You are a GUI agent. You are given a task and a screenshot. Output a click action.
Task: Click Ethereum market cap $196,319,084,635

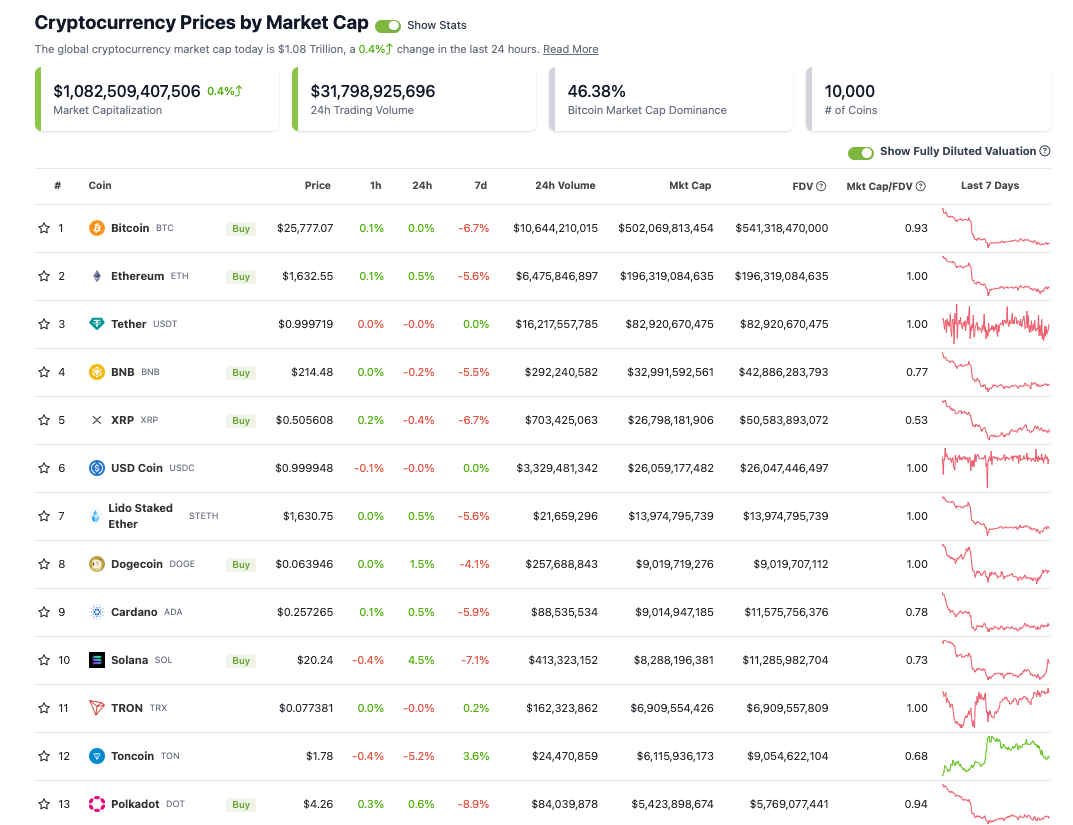coord(667,276)
